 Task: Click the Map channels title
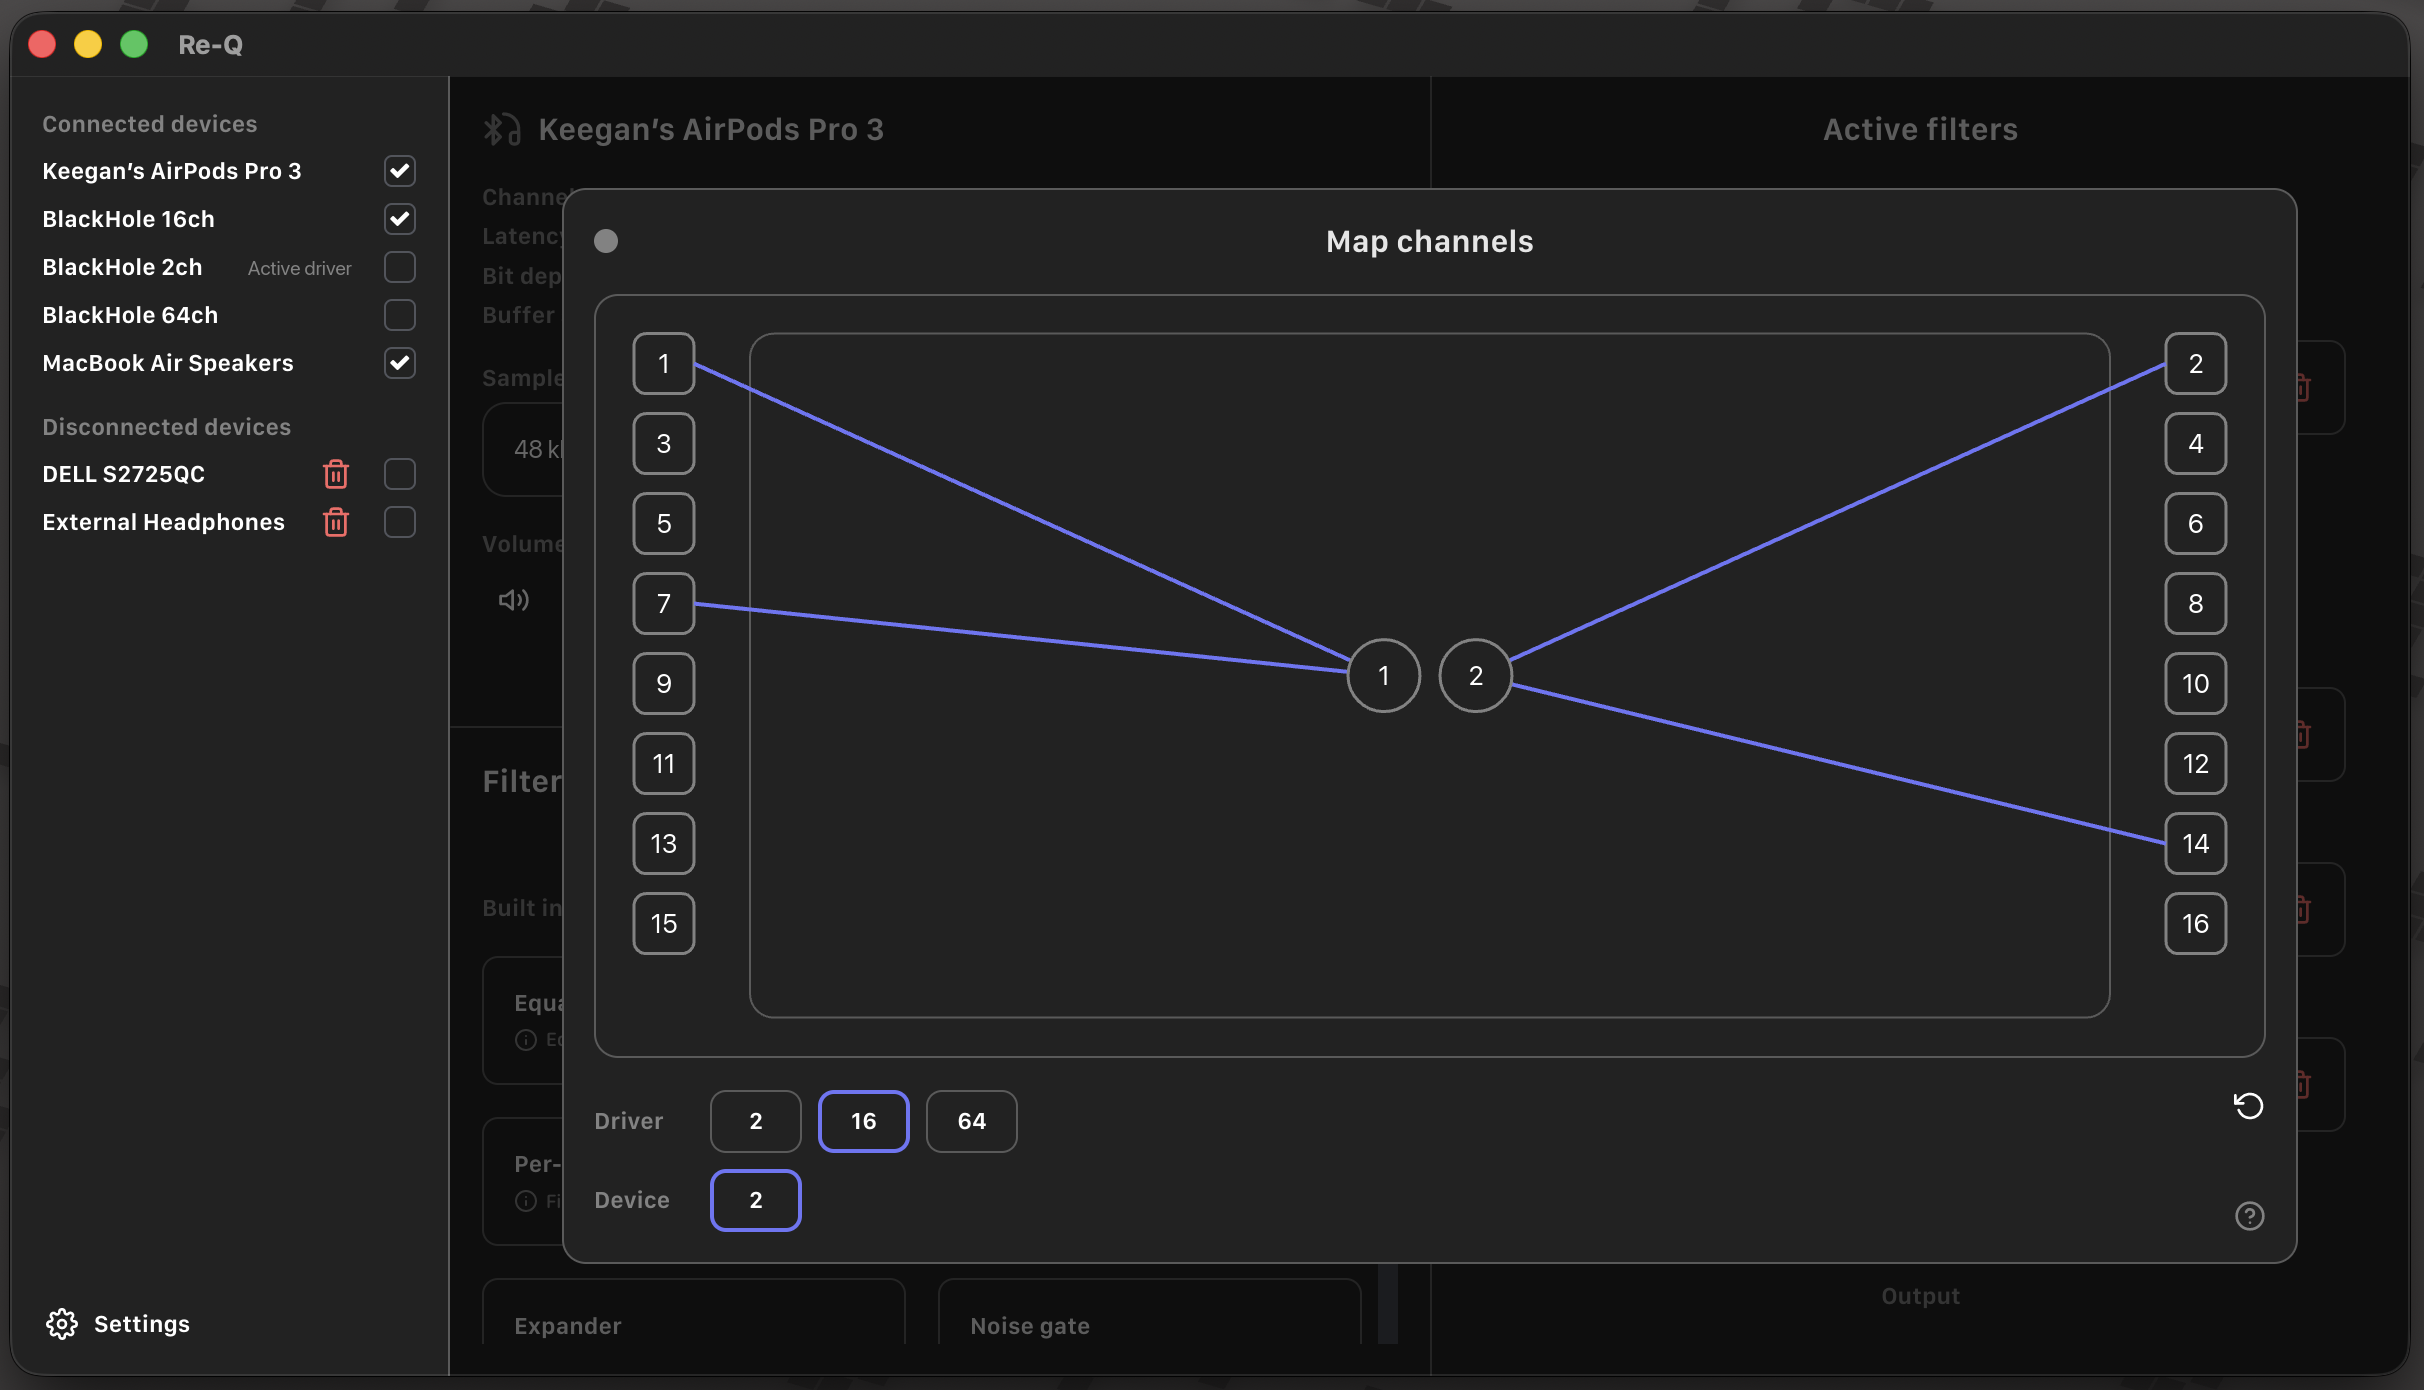click(x=1430, y=241)
